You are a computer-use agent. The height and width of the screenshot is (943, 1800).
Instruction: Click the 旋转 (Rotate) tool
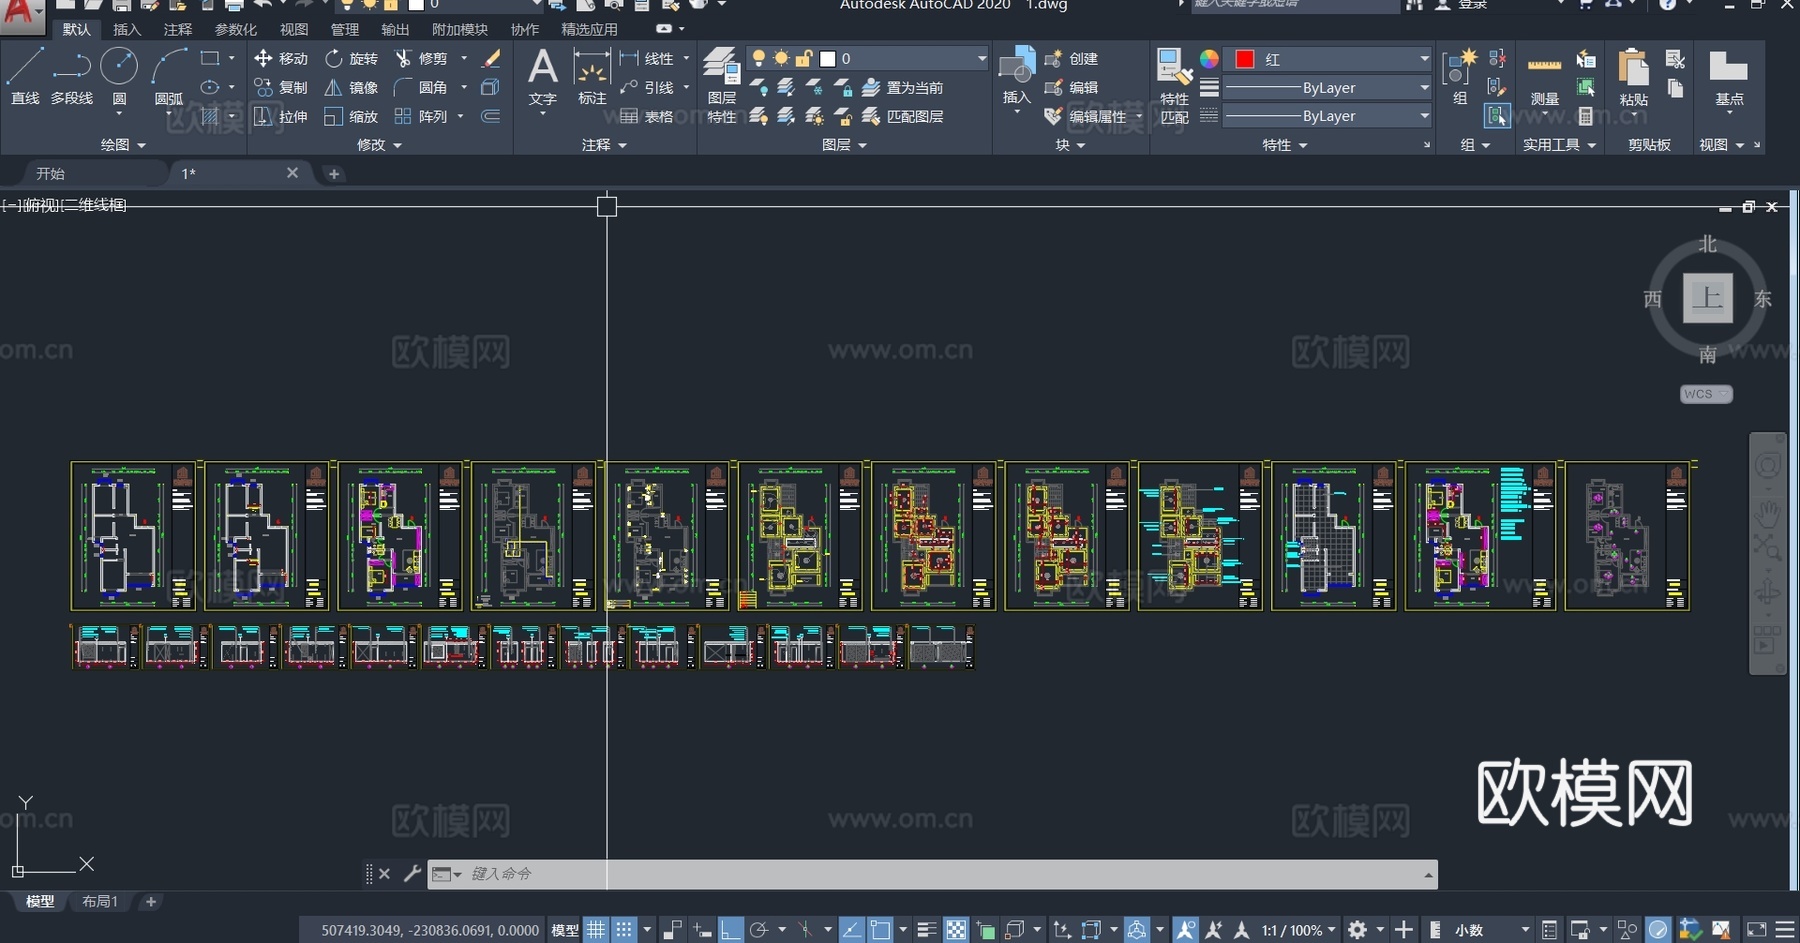click(352, 59)
